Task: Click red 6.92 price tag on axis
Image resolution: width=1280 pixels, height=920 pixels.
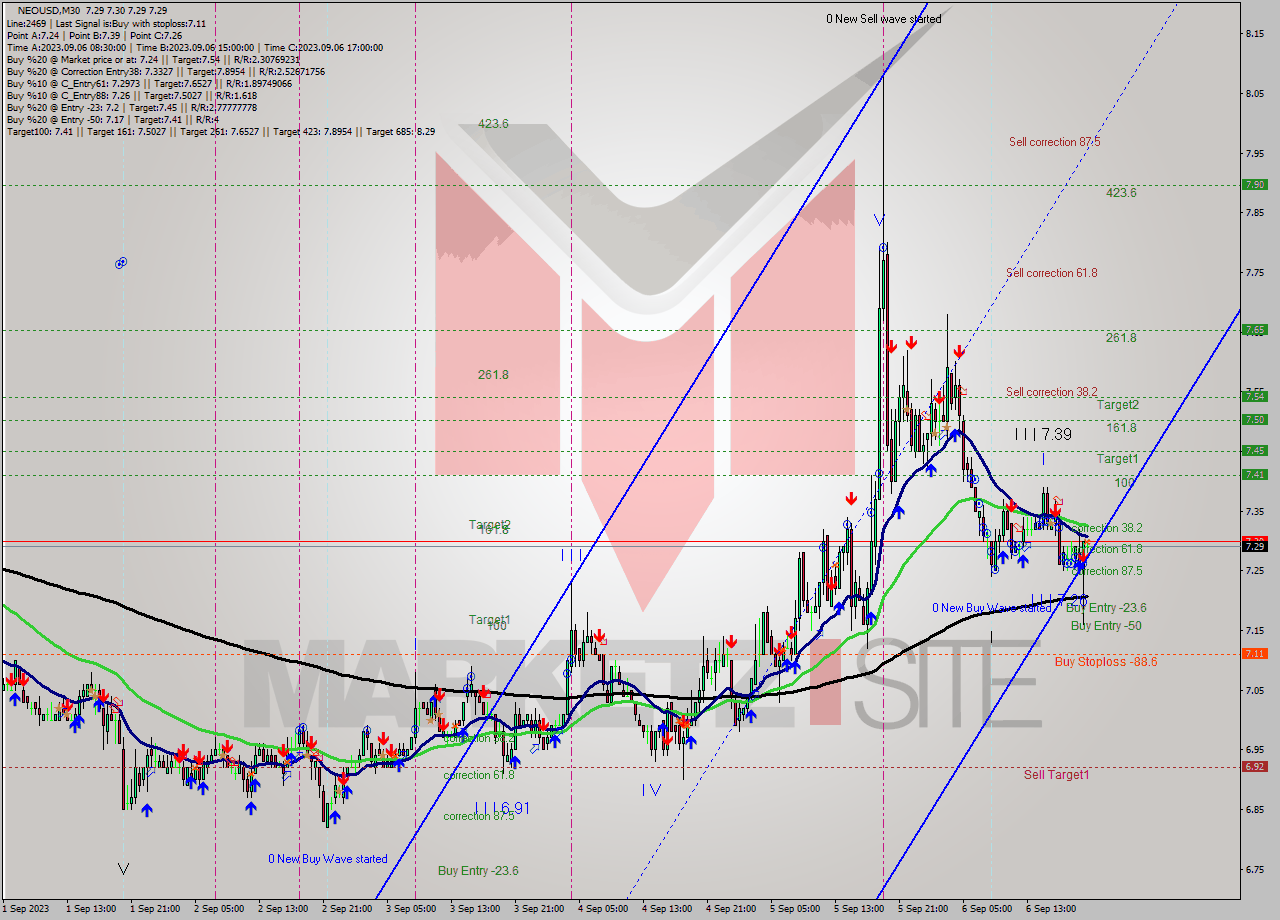Action: click(x=1255, y=767)
